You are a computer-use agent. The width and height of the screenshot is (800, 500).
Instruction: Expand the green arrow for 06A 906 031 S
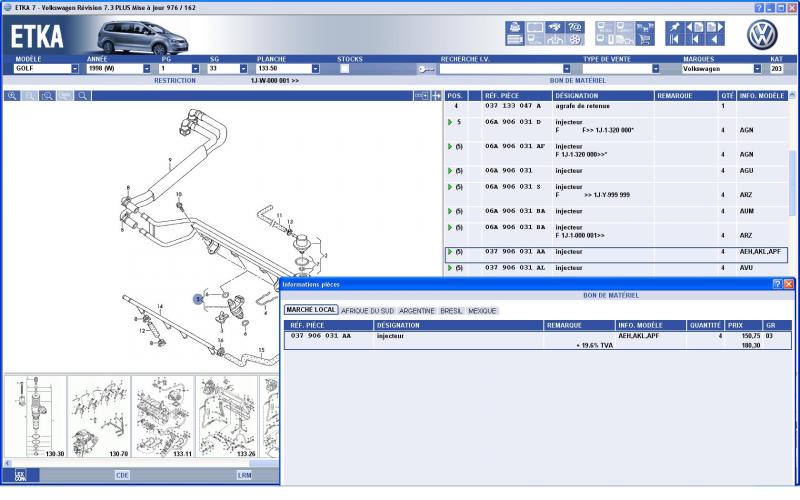click(x=450, y=187)
